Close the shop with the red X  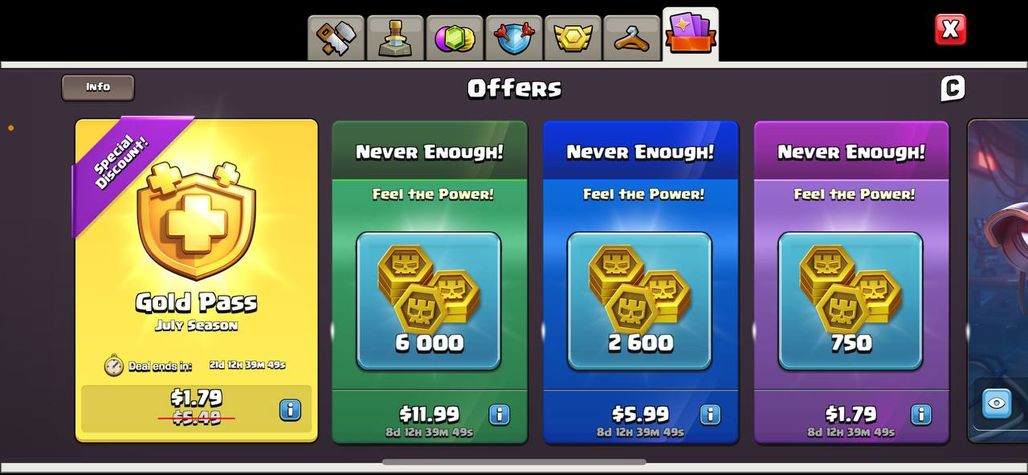click(x=950, y=29)
